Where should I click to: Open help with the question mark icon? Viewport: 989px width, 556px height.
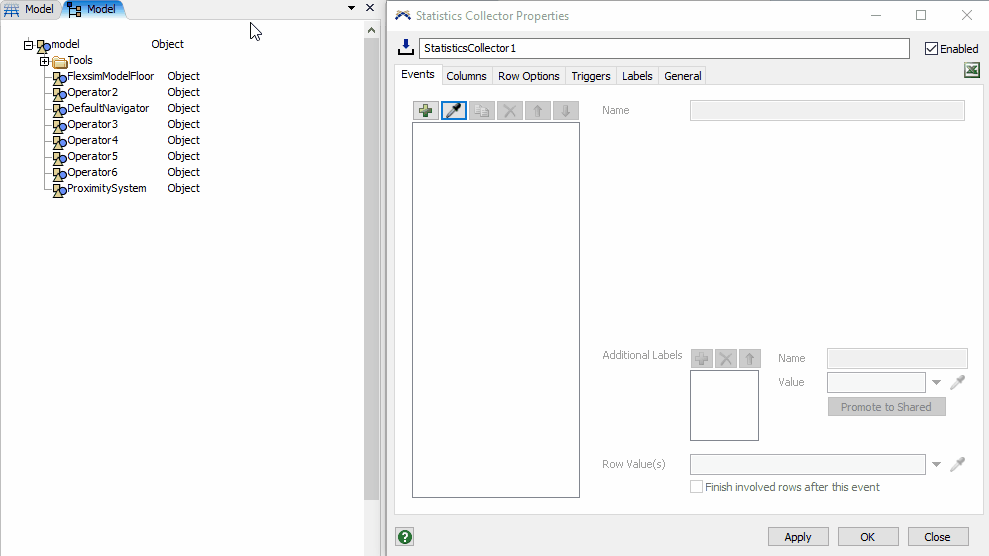(x=405, y=536)
